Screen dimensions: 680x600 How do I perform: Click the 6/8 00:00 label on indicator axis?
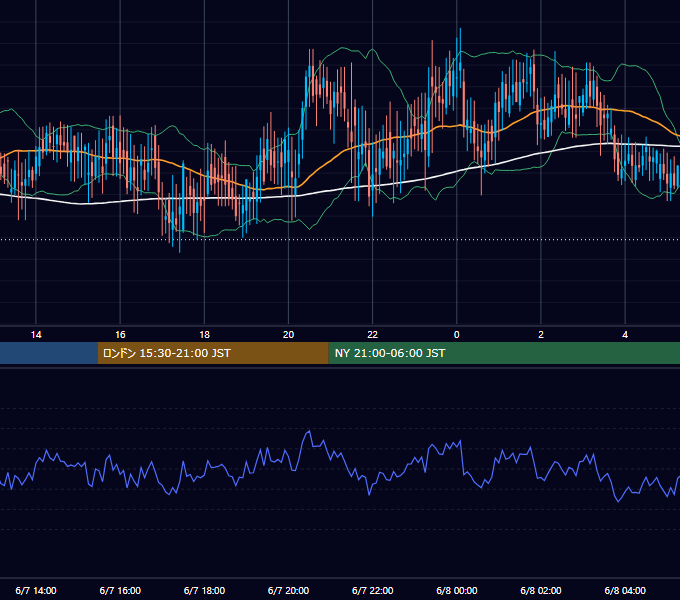tap(457, 590)
